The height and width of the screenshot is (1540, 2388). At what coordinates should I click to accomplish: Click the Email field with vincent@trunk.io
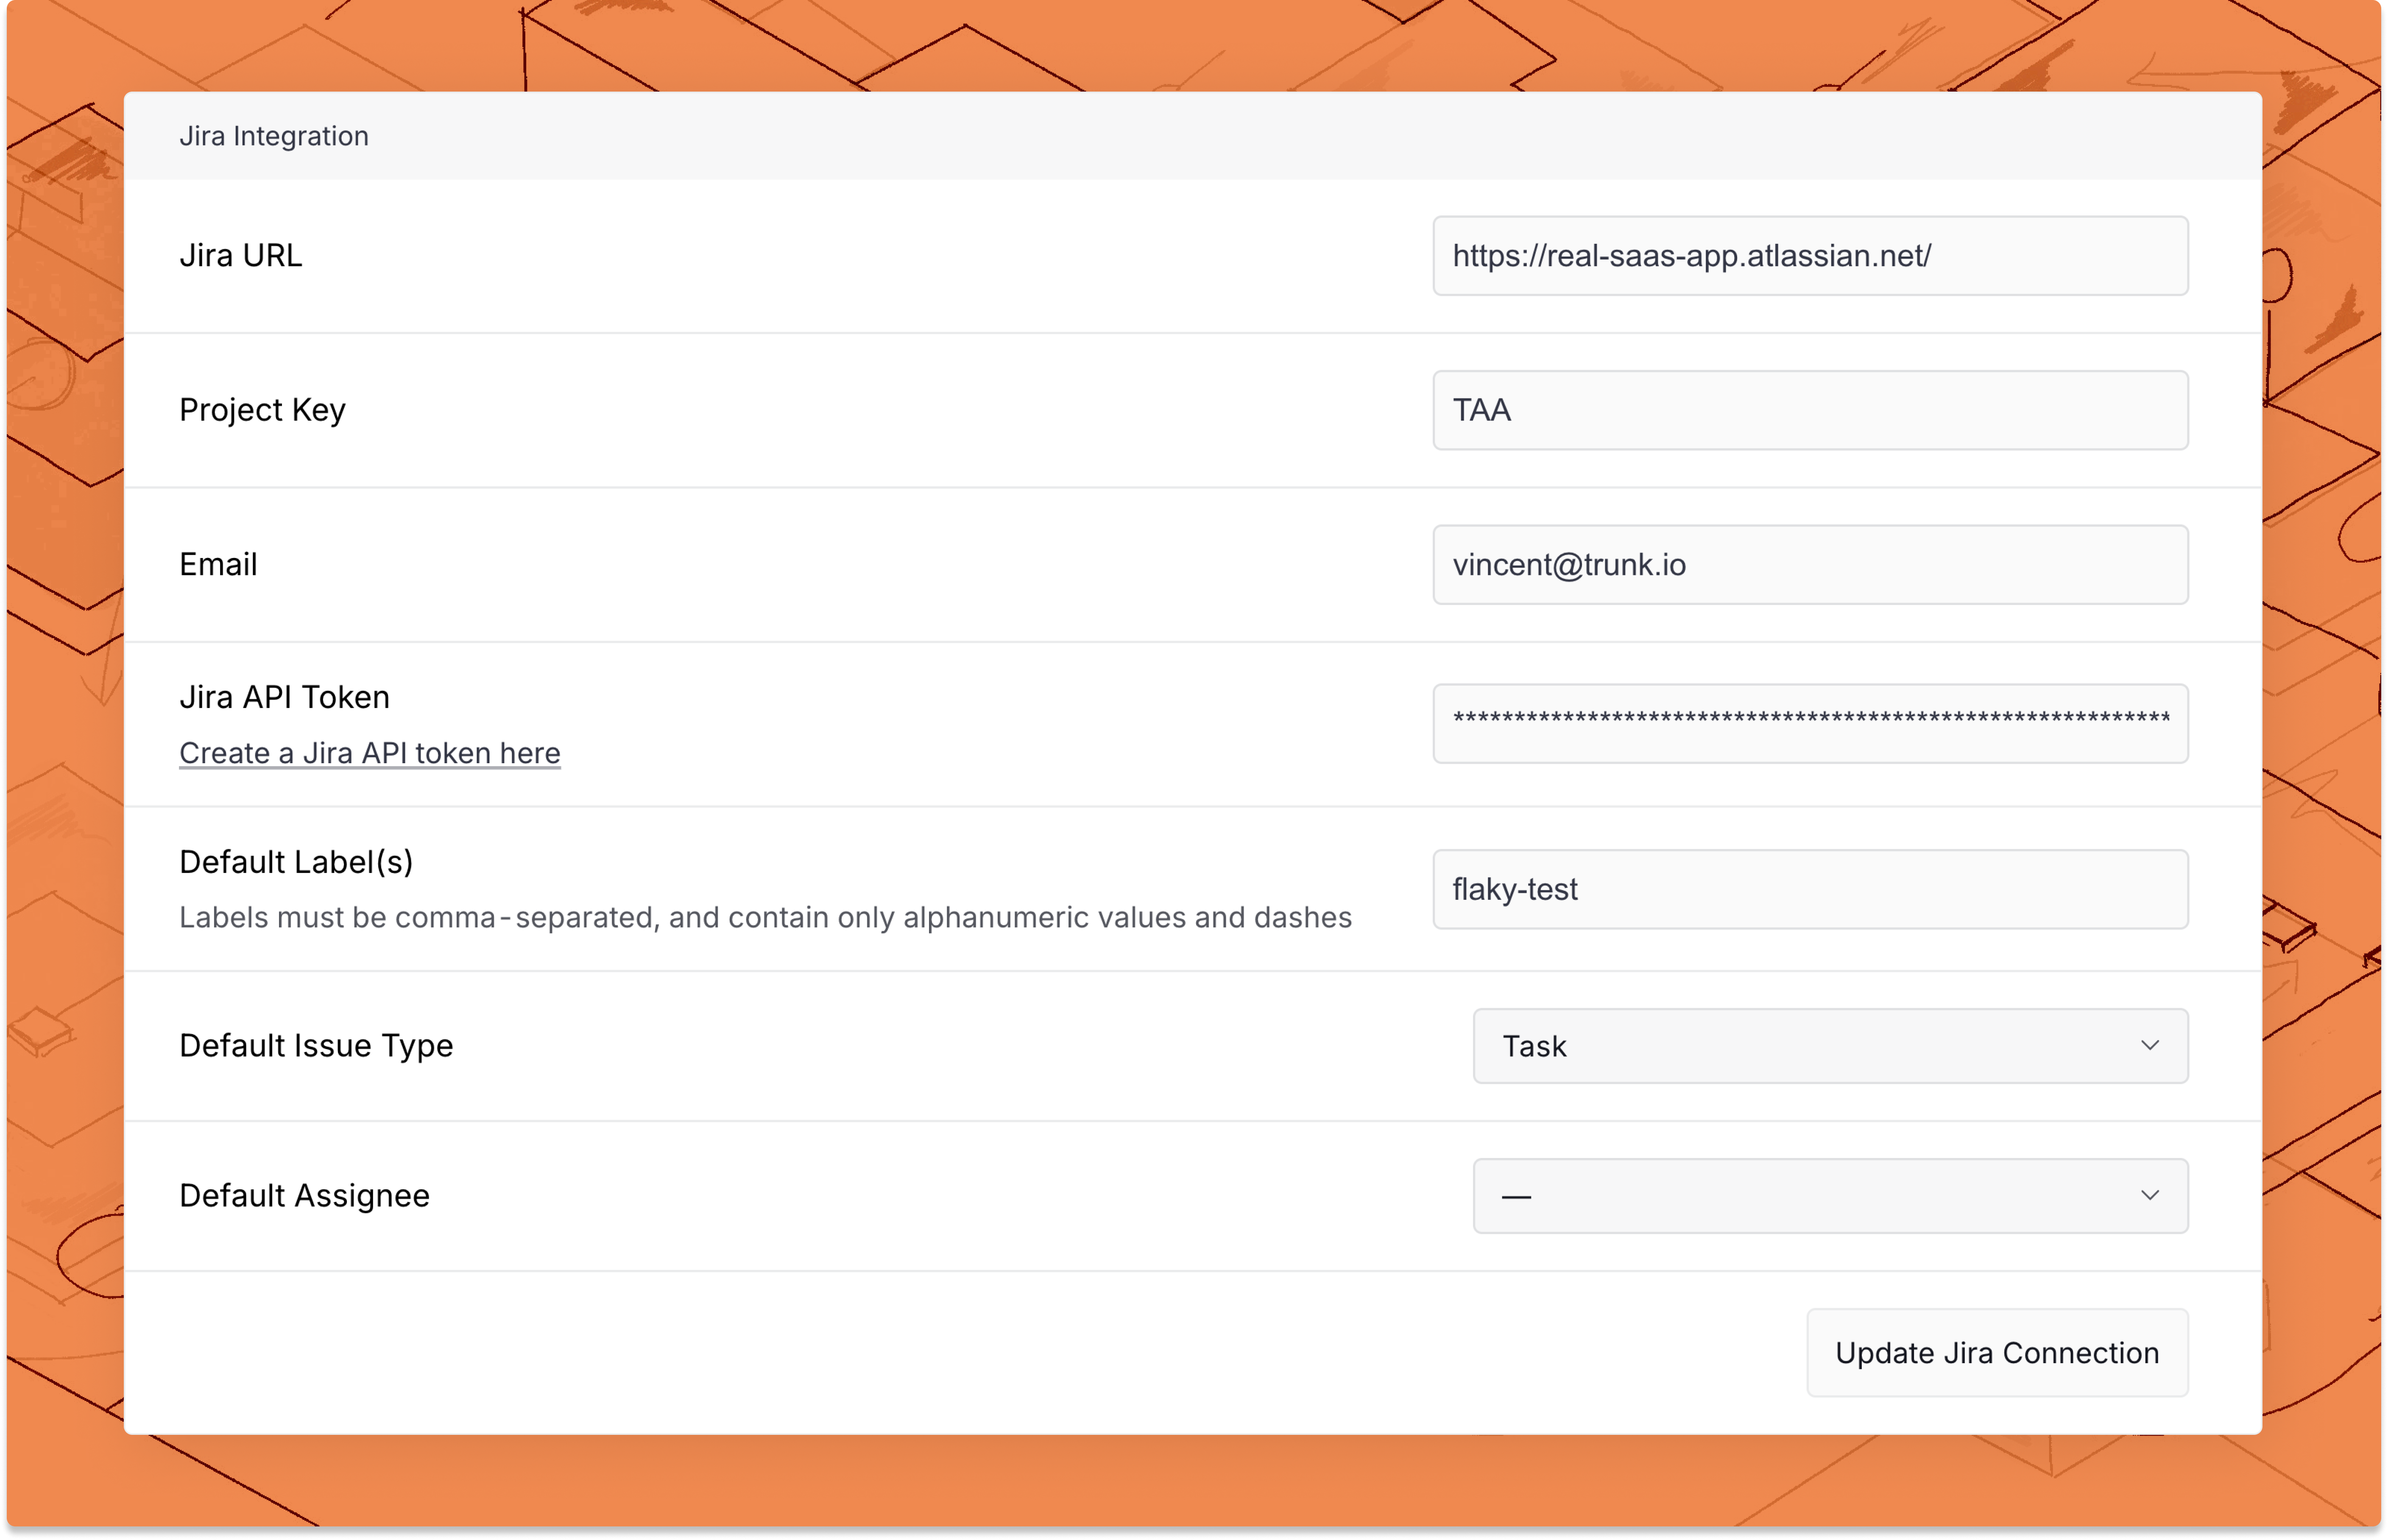point(1810,565)
